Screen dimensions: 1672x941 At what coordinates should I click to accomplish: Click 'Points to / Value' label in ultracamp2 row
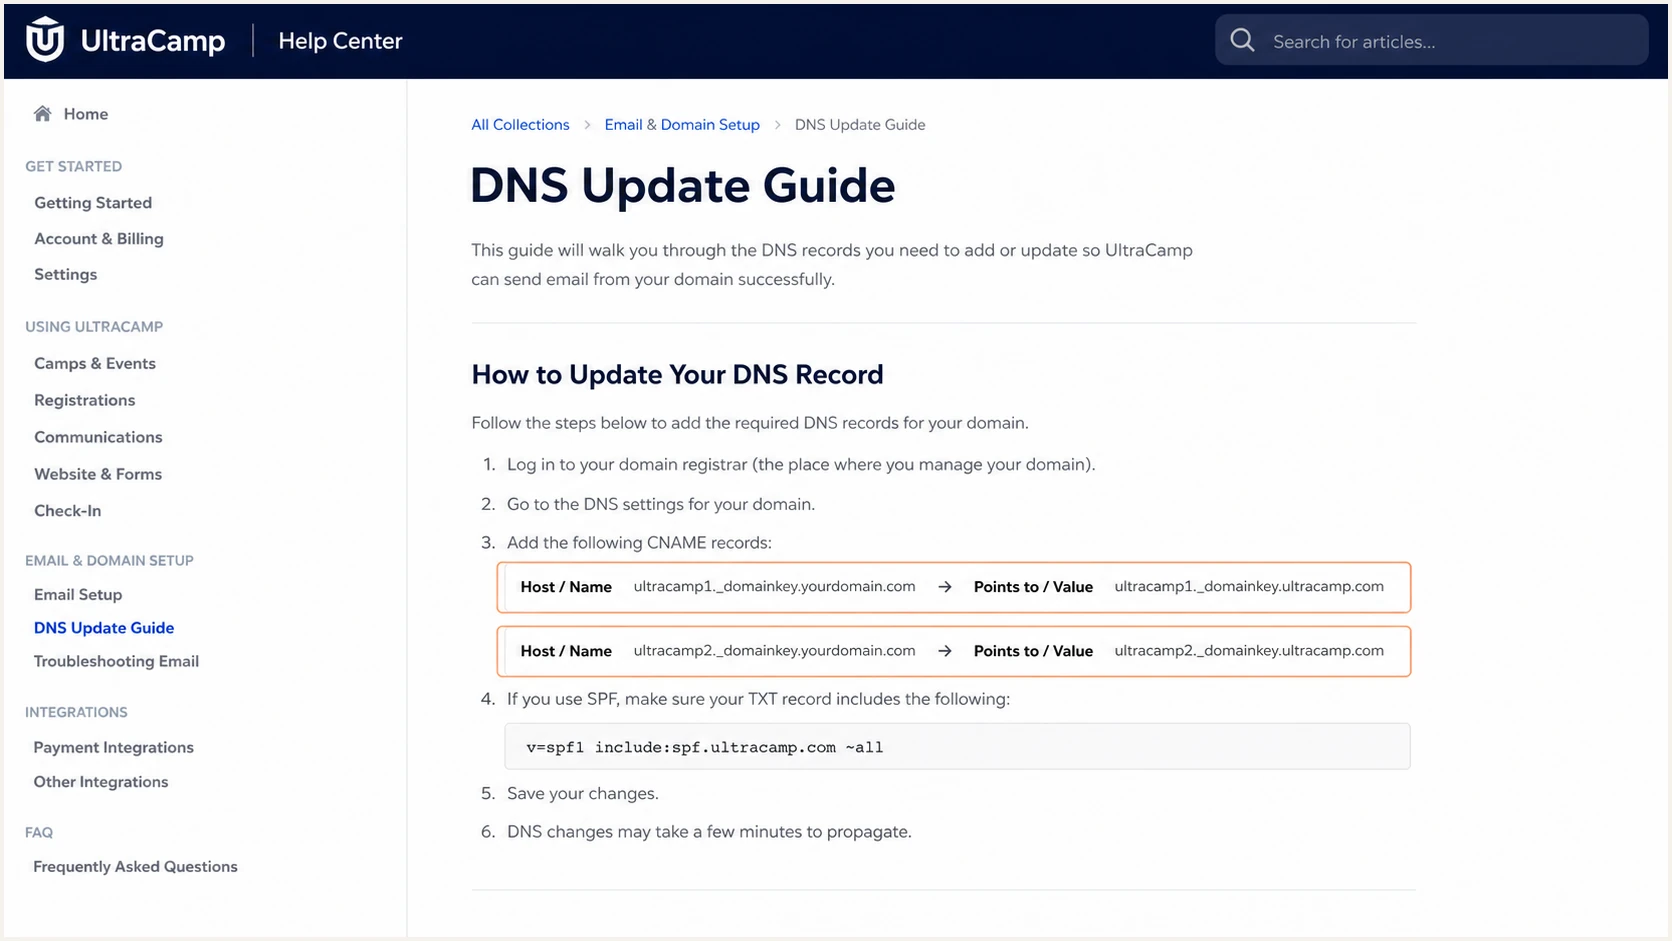click(x=1033, y=651)
